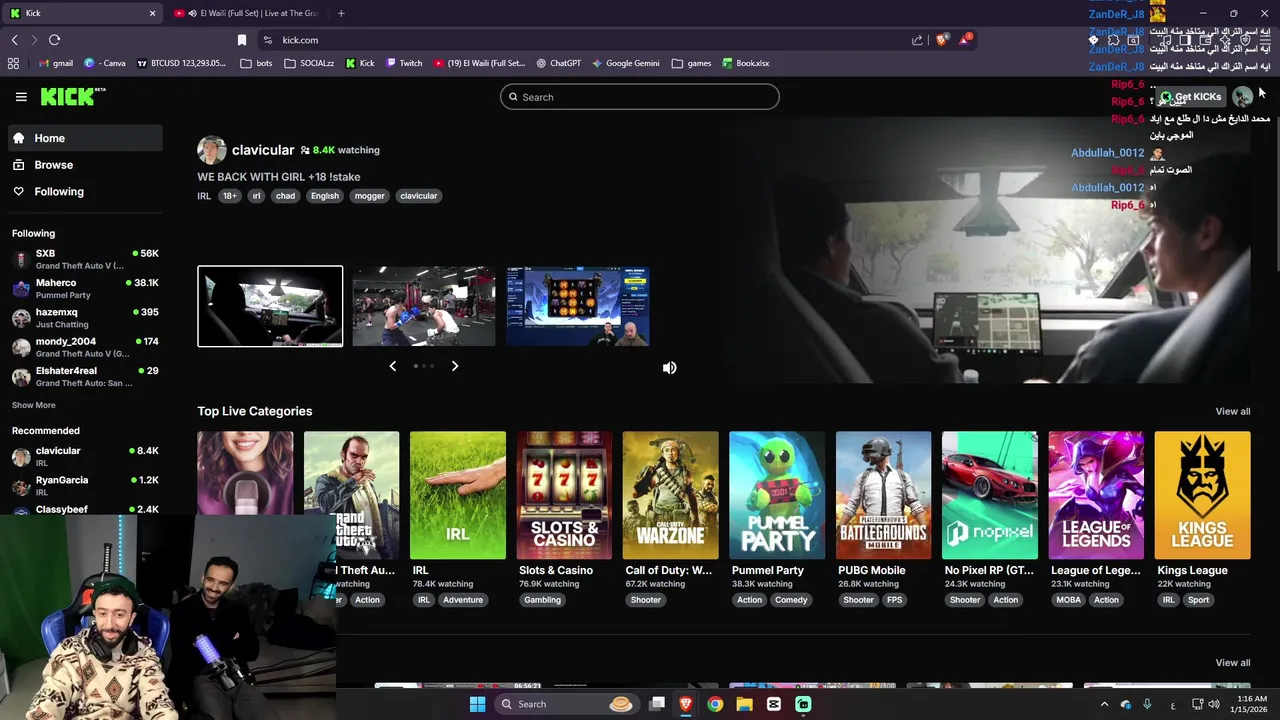Open the Brave Shields icon
This screenshot has width=1280, height=720.
click(x=941, y=40)
